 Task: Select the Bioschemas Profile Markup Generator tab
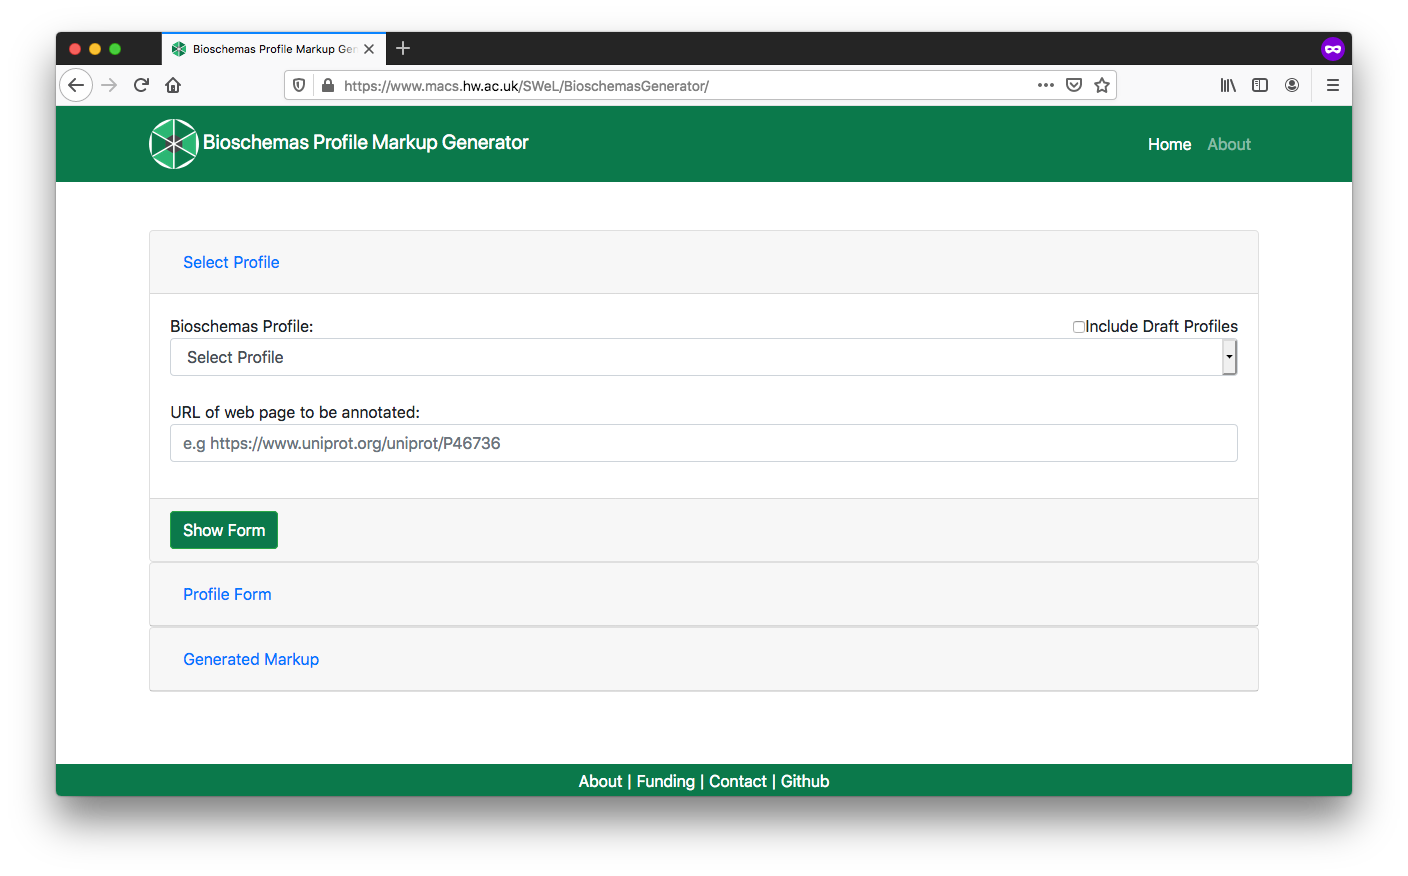[274, 49]
